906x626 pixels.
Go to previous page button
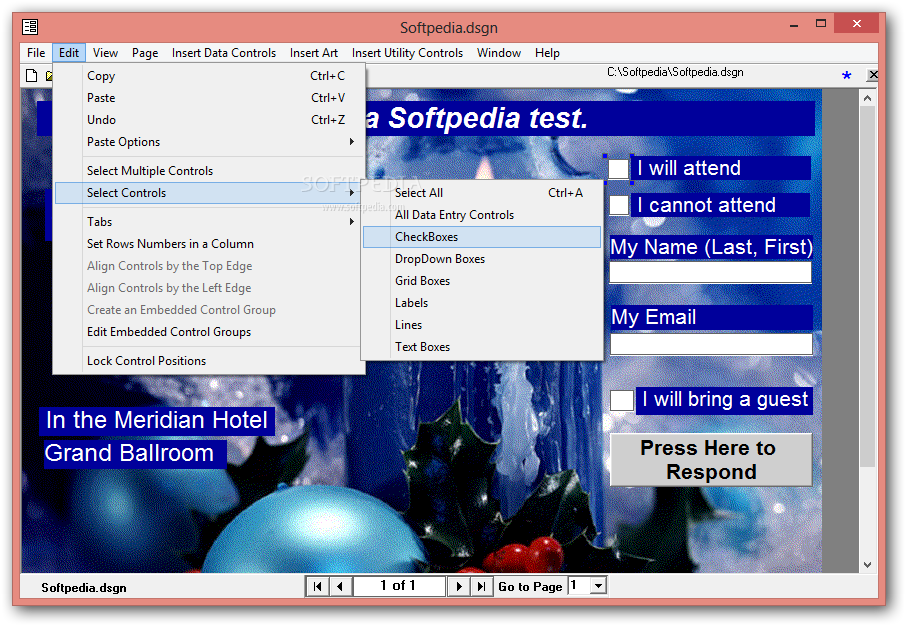point(340,586)
